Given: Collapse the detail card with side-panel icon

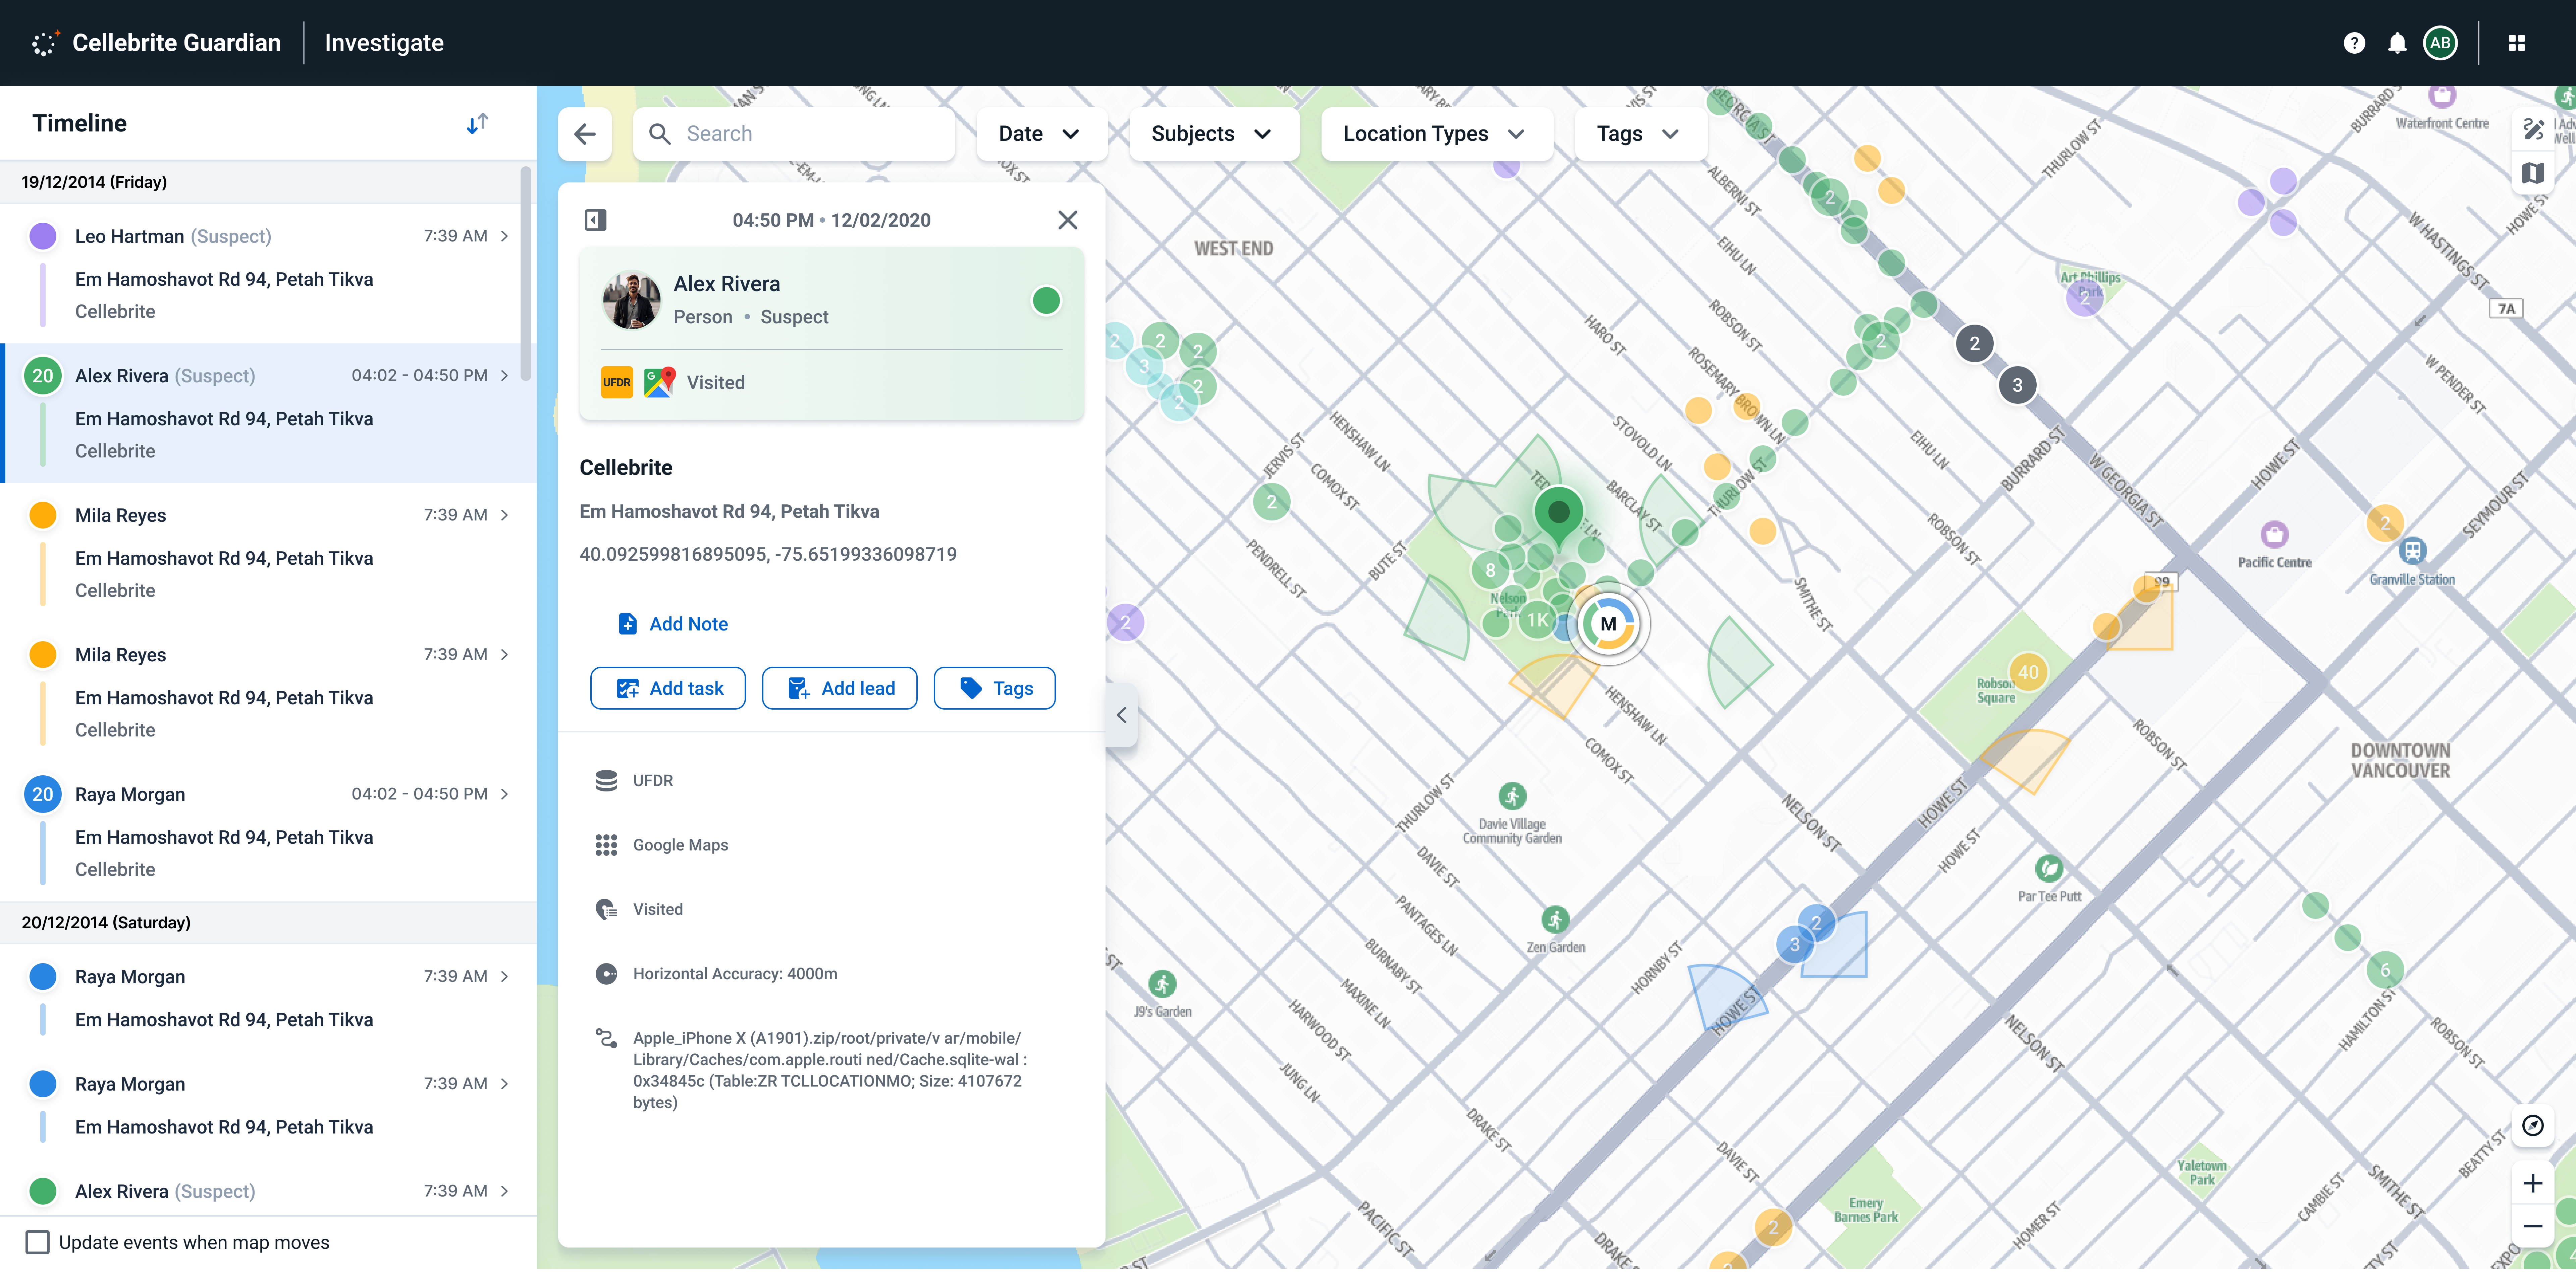Looking at the screenshot, I should (596, 220).
